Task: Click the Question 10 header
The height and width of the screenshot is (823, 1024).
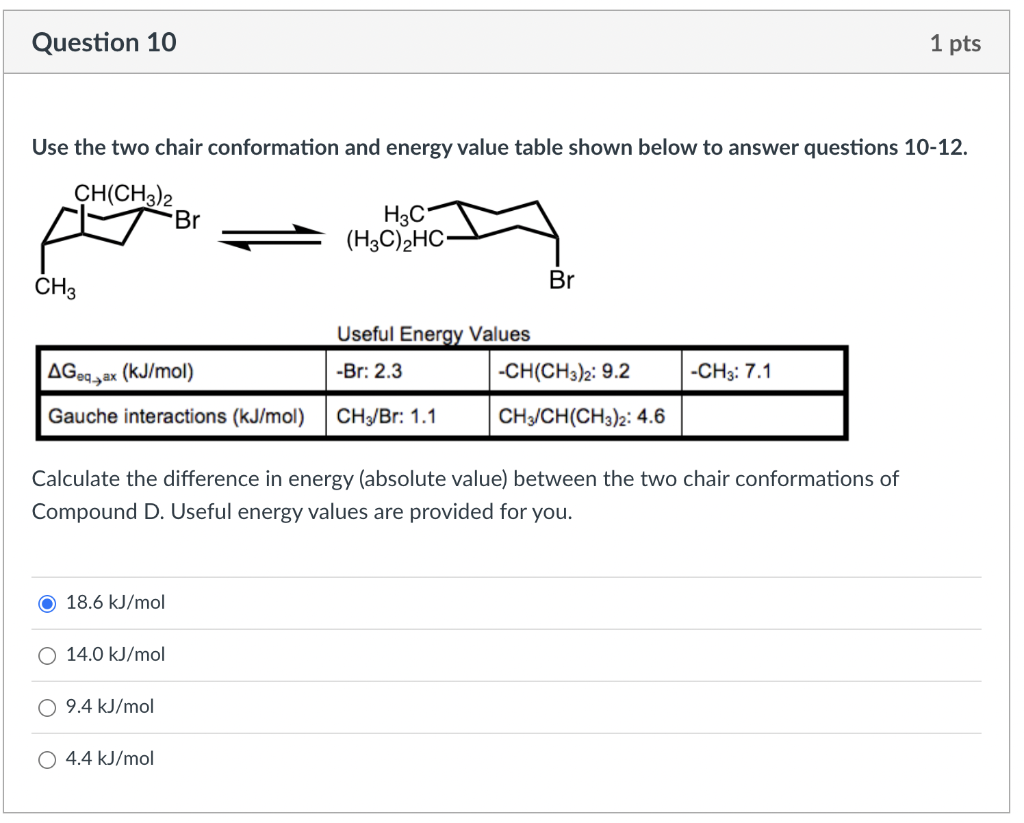Action: point(103,42)
